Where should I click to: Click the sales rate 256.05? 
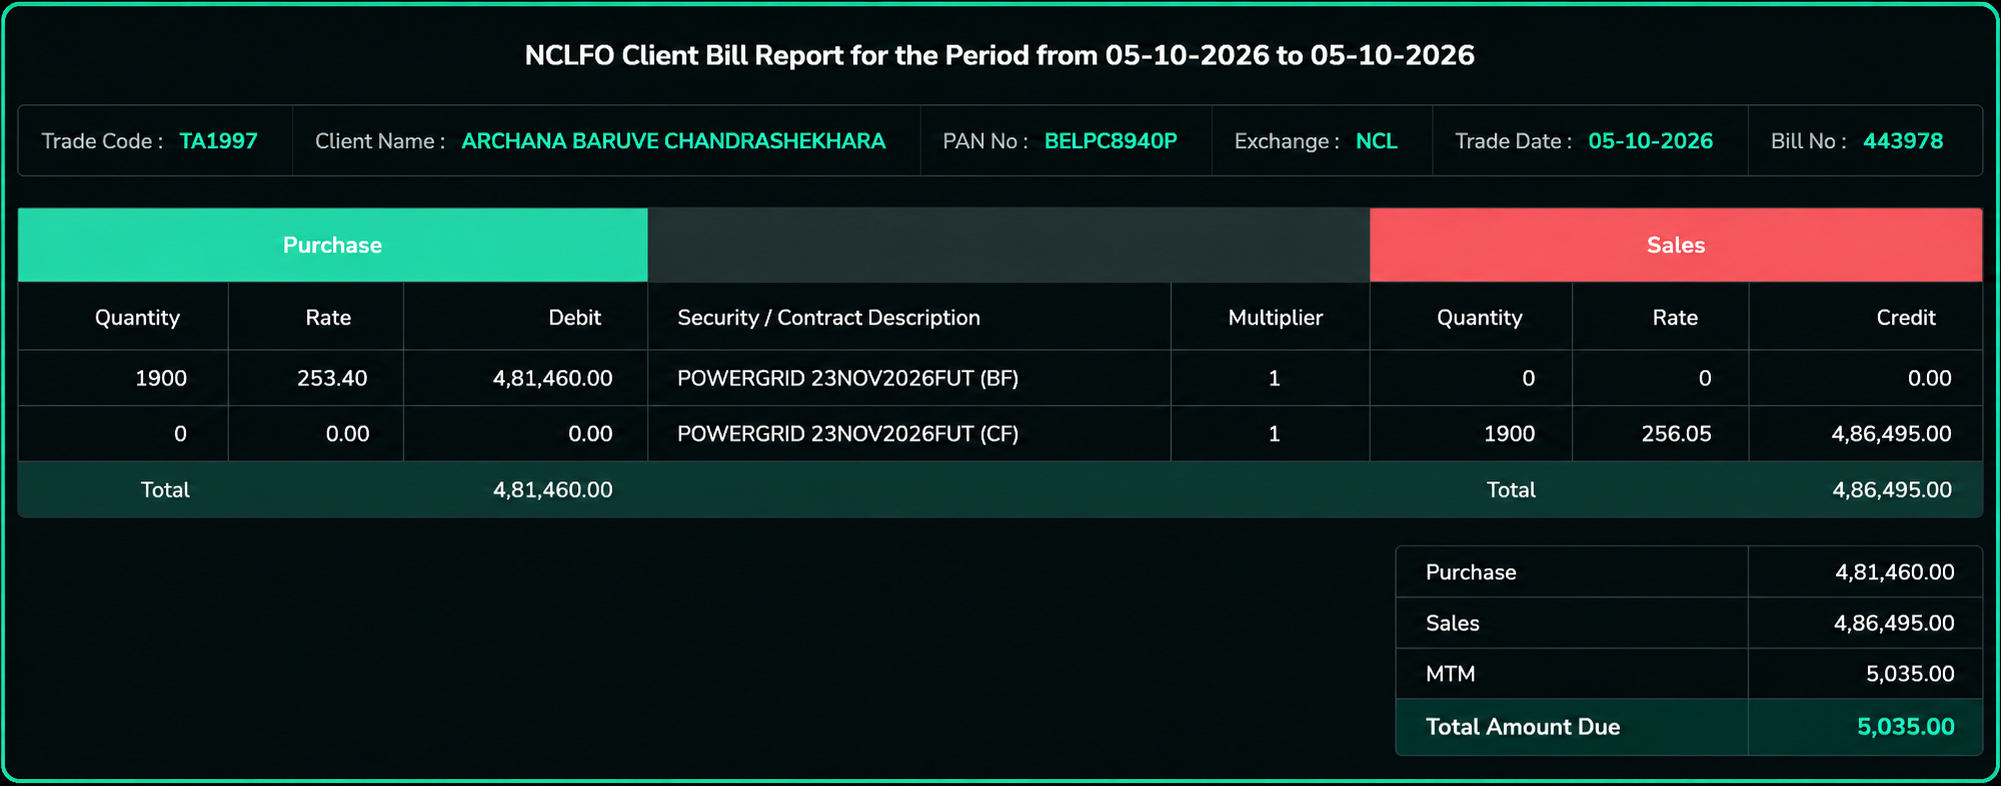[1676, 434]
